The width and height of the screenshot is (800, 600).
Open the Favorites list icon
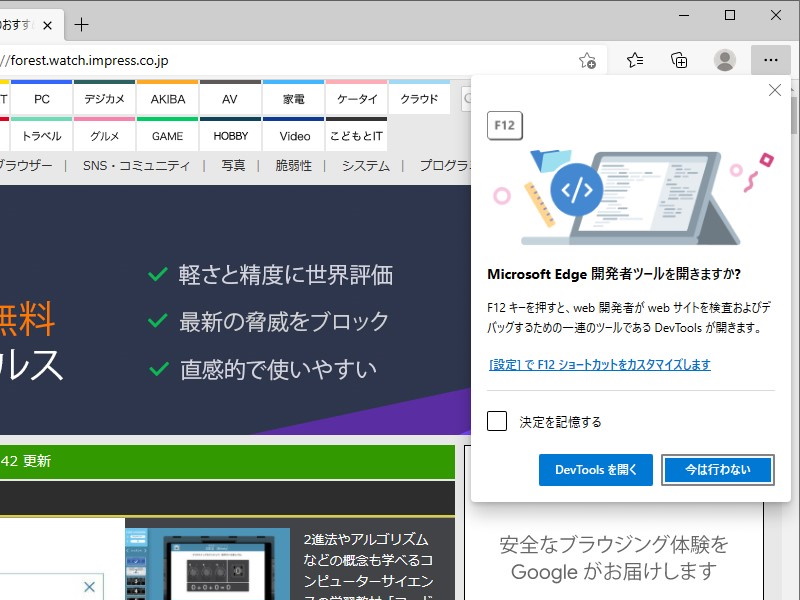point(634,60)
